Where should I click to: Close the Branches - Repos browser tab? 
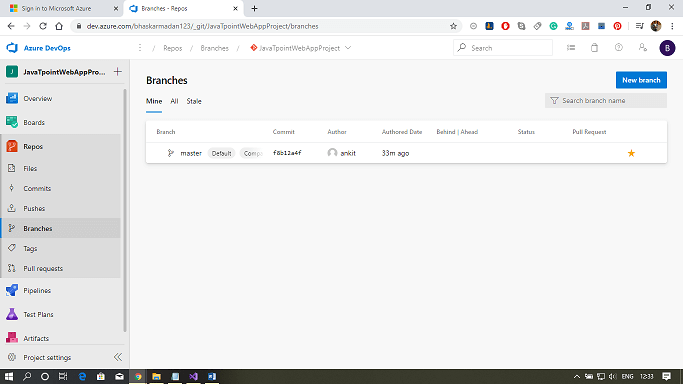[235, 8]
